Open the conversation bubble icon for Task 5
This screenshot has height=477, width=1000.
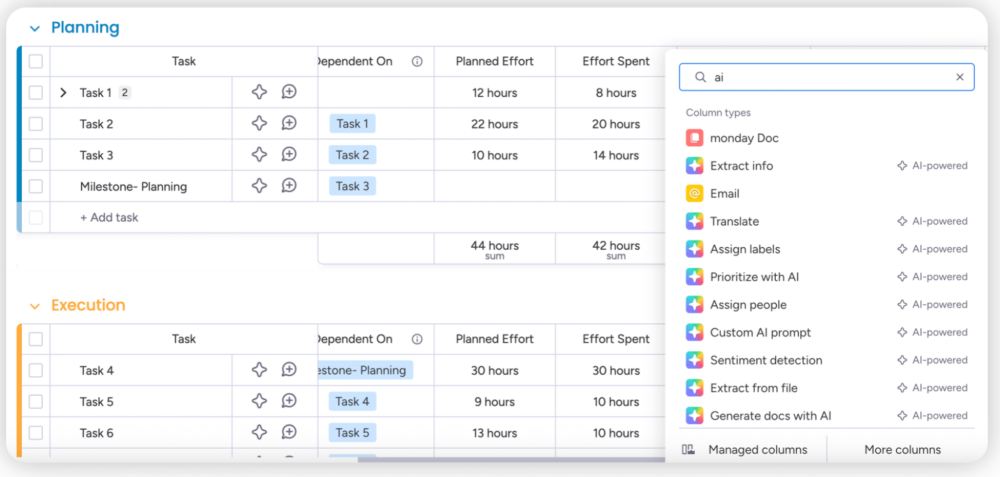[x=289, y=401]
